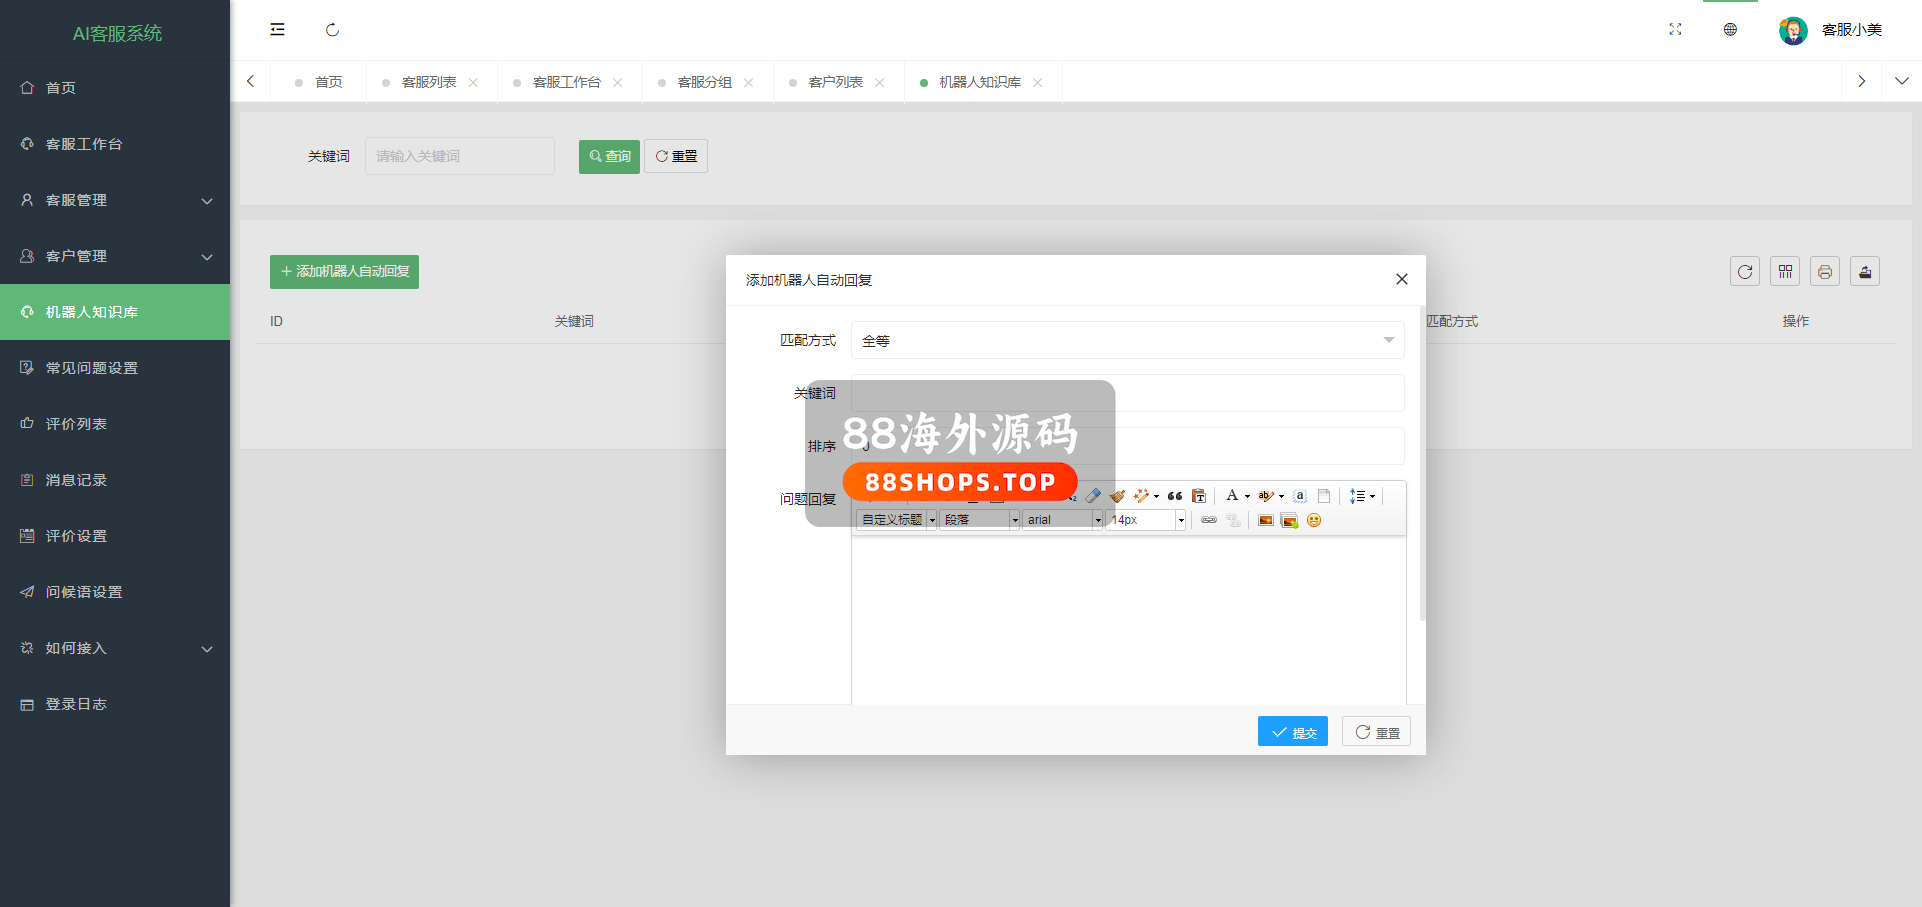
Task: Open the 匹配方式 dropdown showing 全等
Action: (x=1127, y=340)
